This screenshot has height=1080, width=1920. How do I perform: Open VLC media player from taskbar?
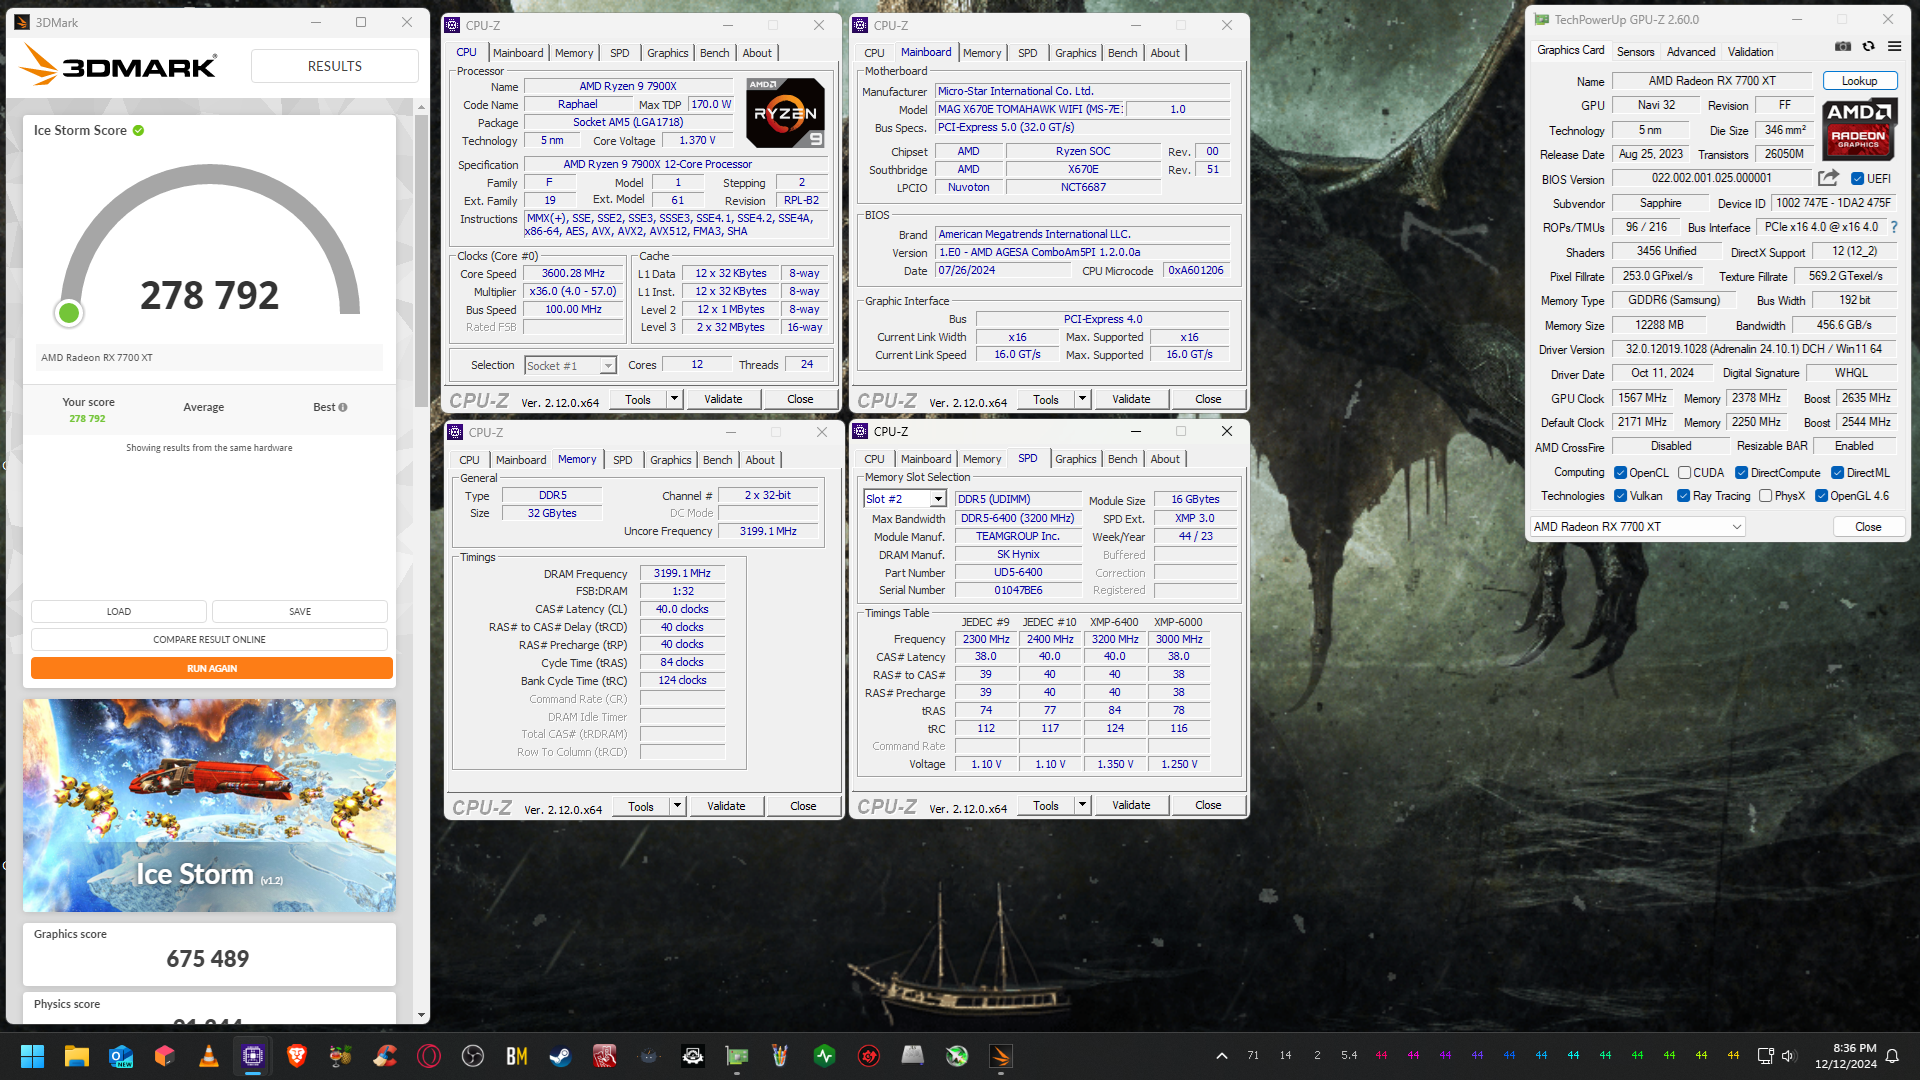tap(209, 1056)
